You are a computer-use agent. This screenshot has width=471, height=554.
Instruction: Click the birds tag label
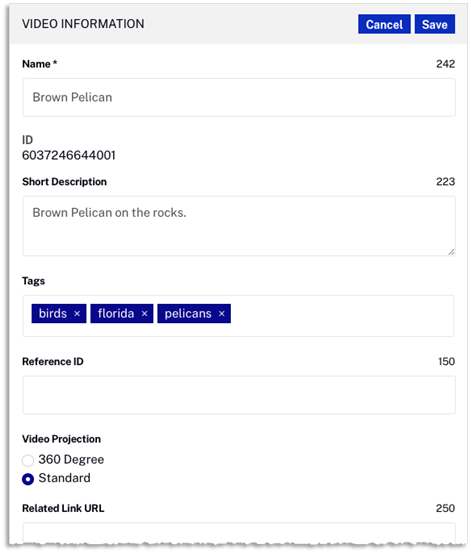pos(53,313)
